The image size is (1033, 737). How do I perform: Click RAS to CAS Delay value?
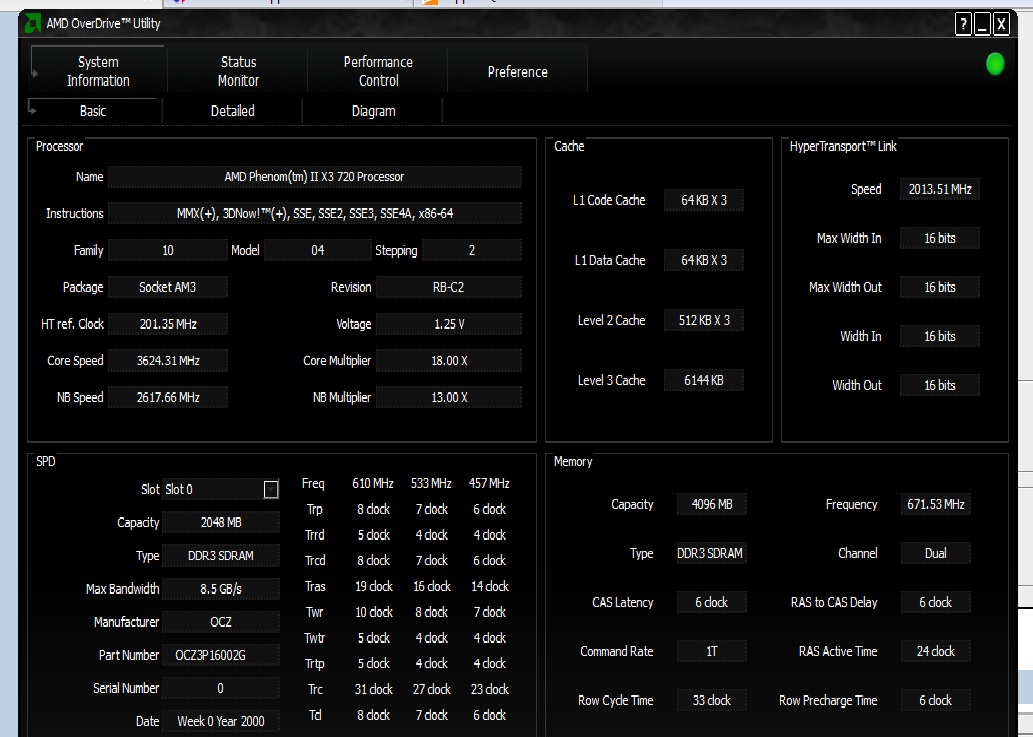click(935, 602)
